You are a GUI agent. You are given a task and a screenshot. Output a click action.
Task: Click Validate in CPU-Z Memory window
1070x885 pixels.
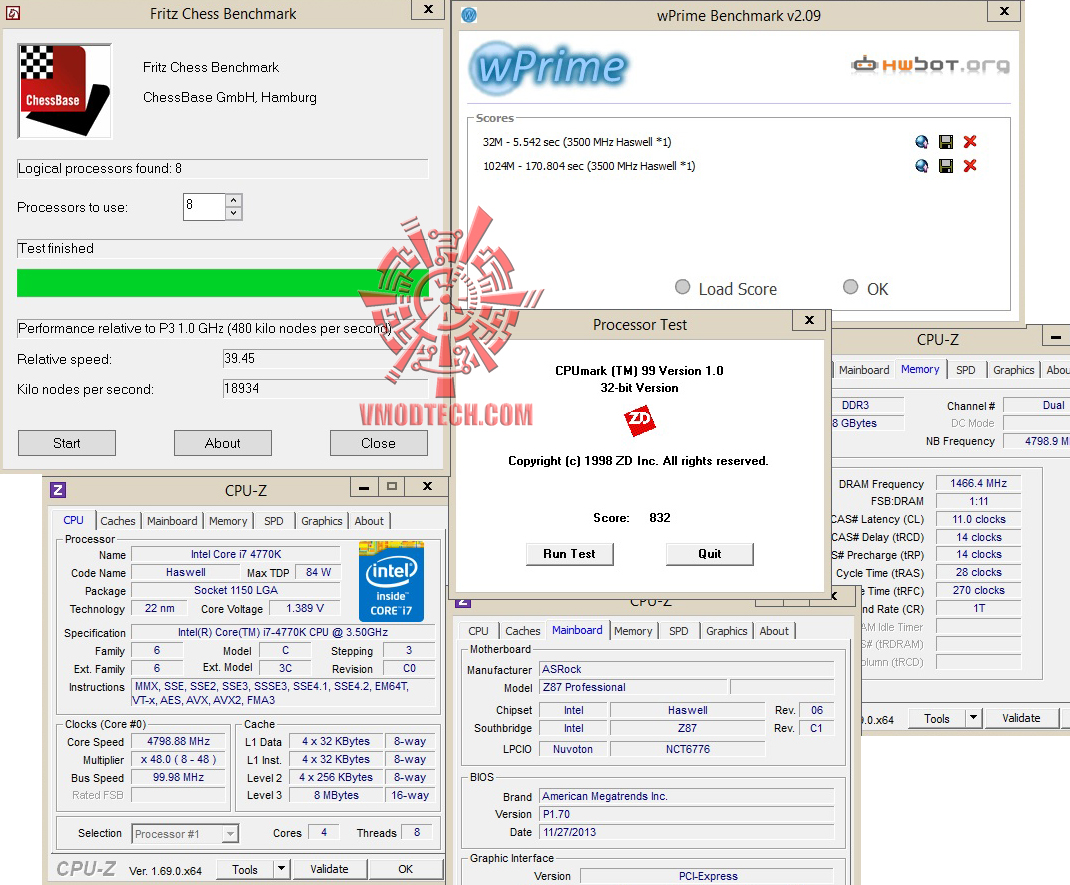click(x=1021, y=718)
